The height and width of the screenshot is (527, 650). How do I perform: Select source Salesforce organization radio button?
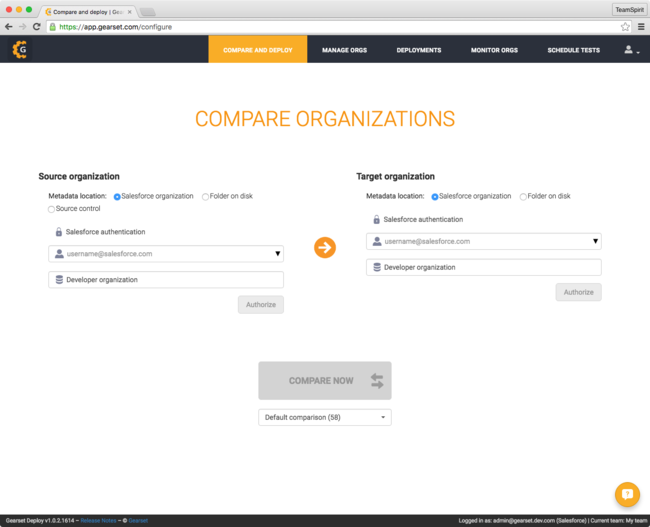(117, 197)
